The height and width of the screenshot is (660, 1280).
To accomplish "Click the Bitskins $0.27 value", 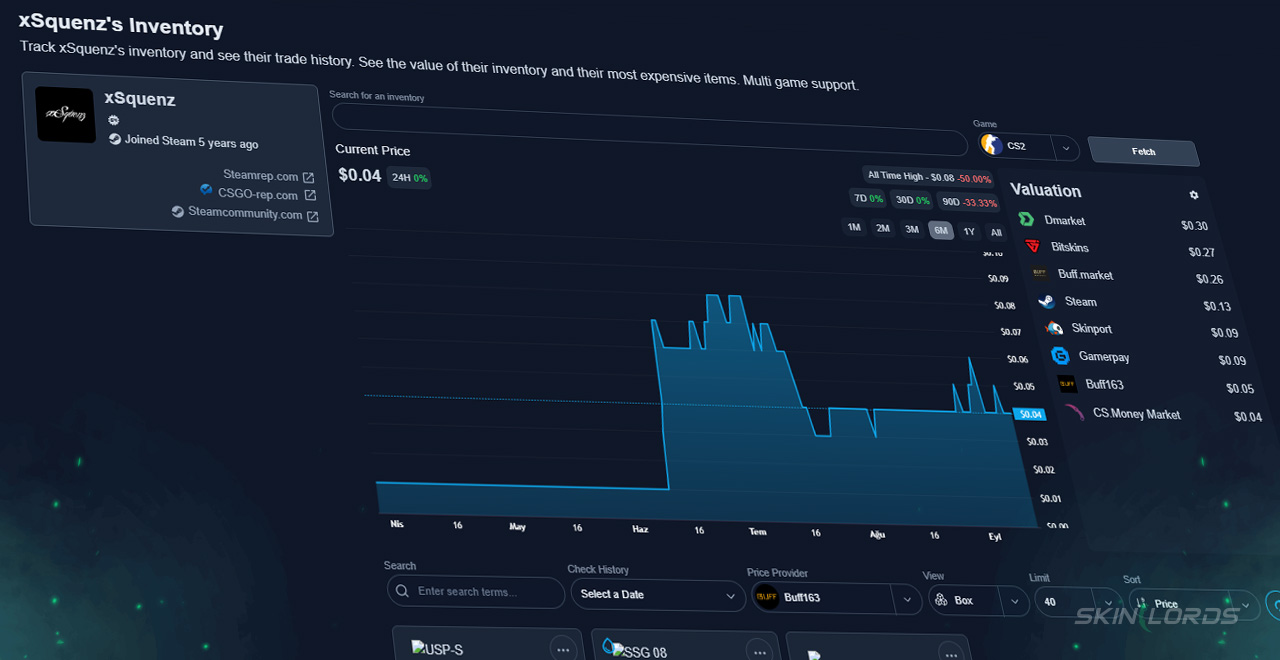I will 1201,252.
